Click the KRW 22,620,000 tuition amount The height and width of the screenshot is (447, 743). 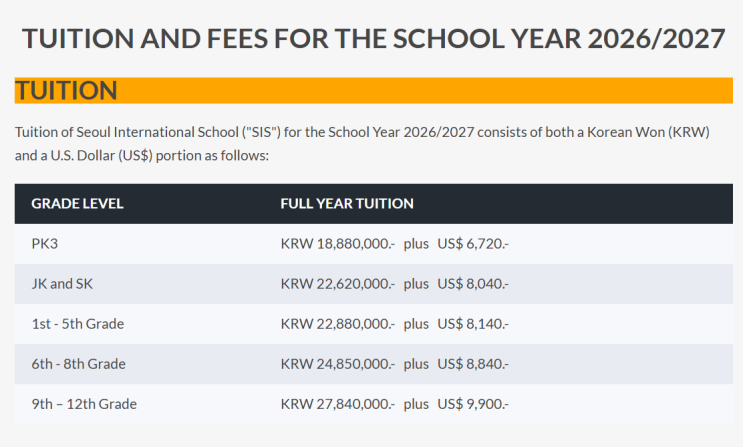(338, 283)
